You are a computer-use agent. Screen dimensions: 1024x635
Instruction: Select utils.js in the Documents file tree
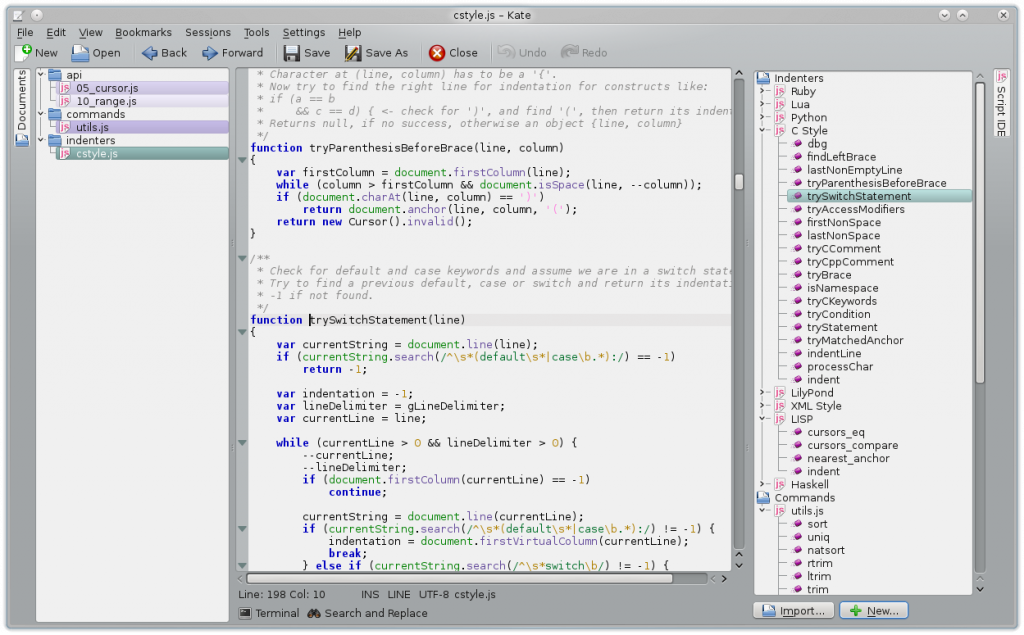coord(92,128)
